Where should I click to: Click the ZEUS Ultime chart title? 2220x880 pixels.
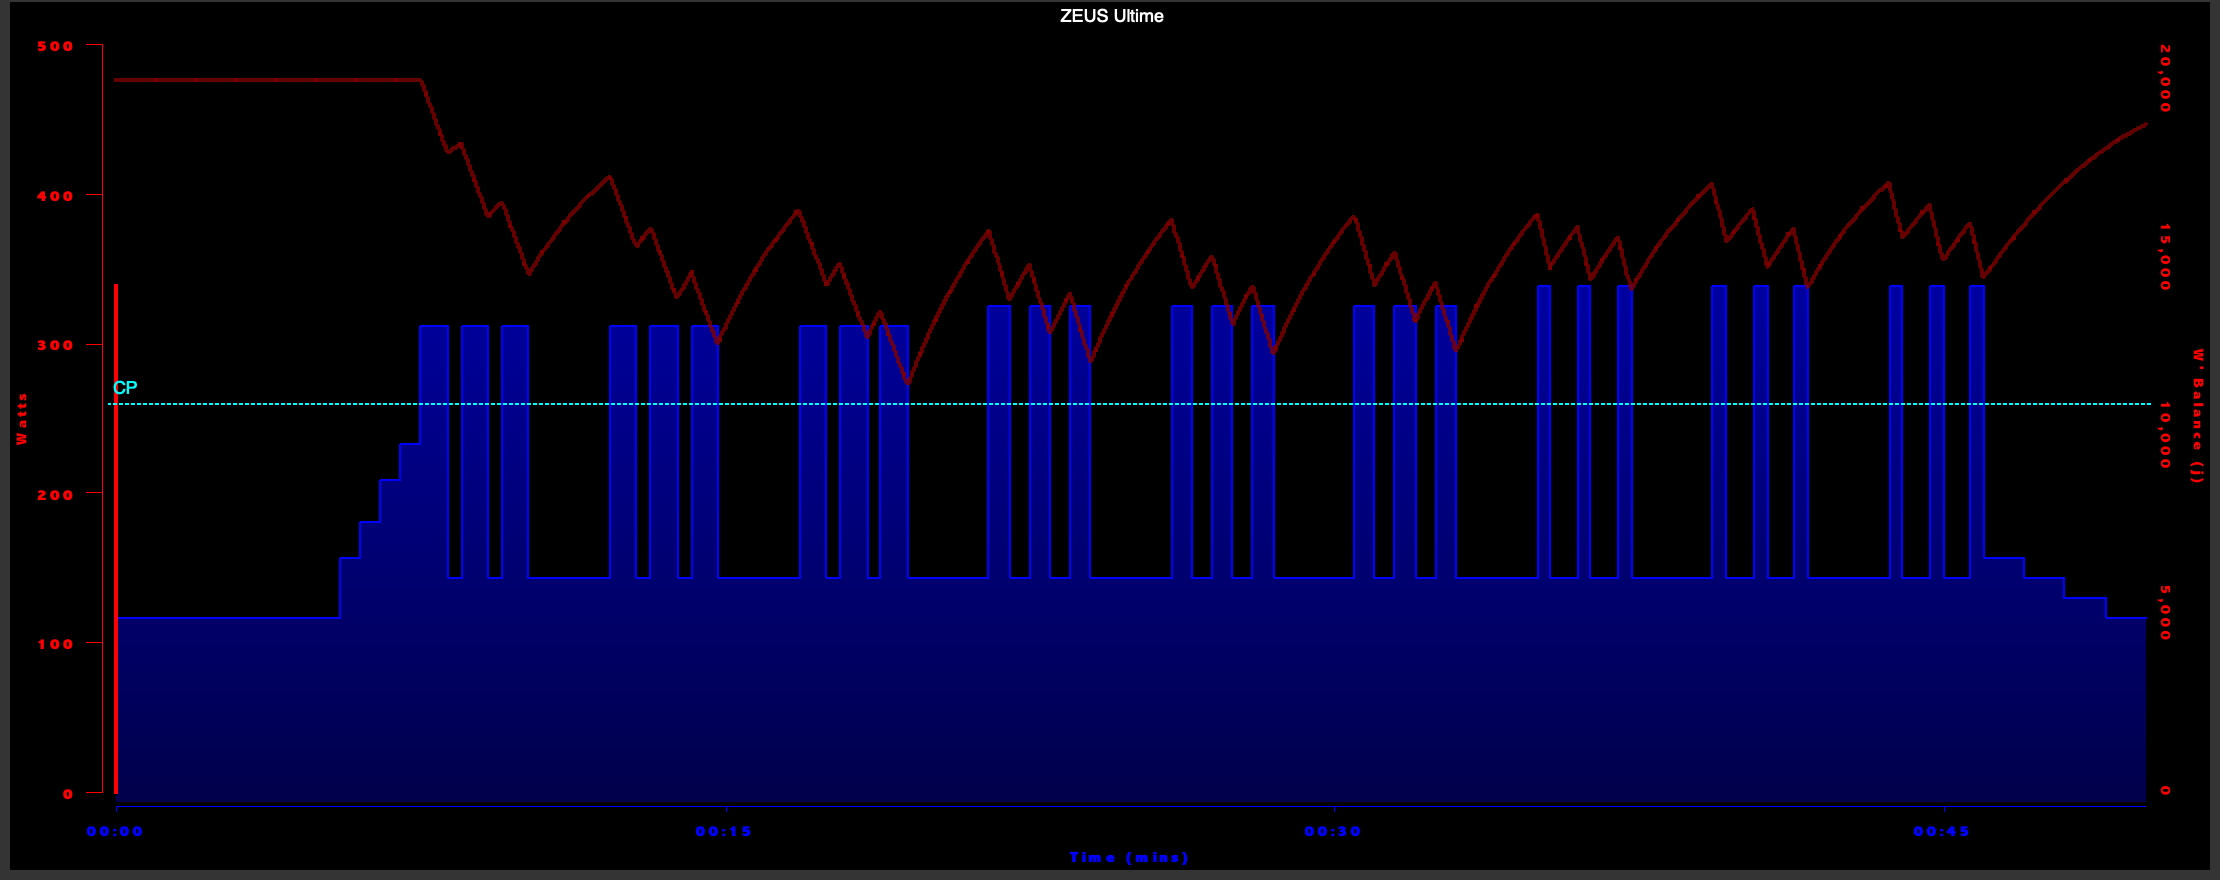(x=1111, y=16)
